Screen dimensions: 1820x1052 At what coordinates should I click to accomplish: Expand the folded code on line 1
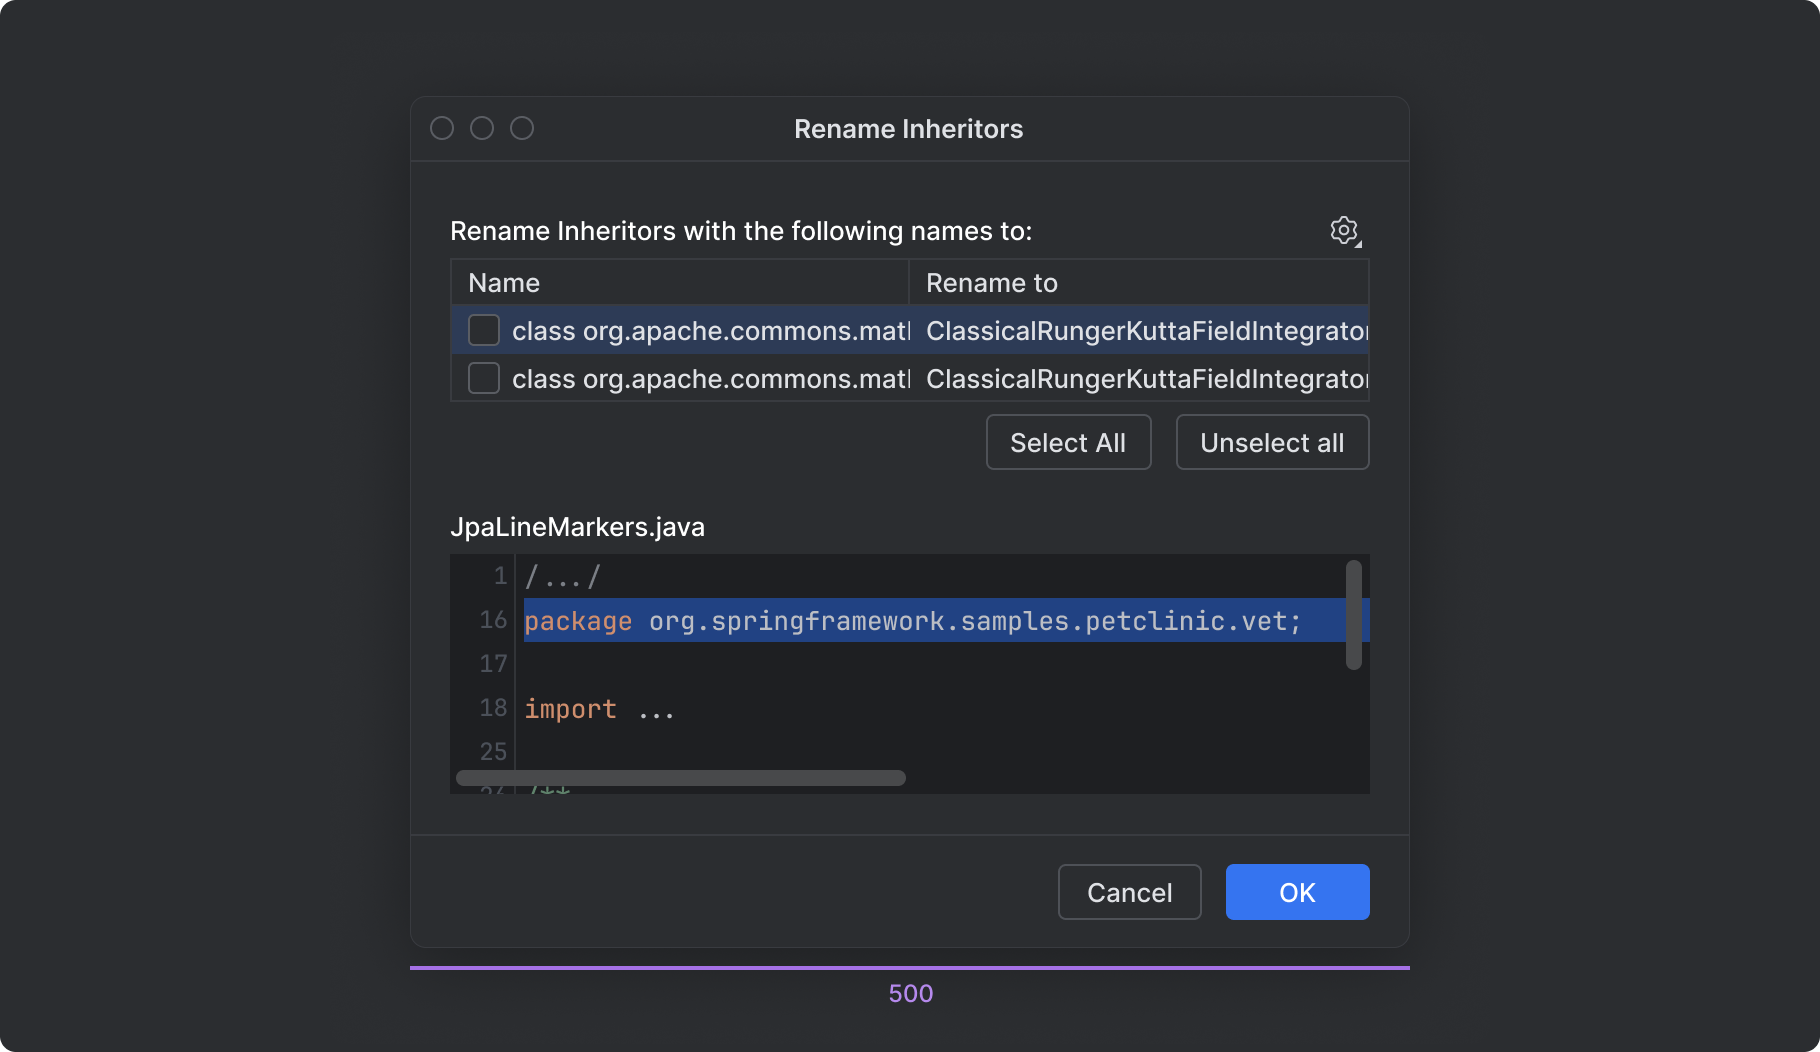point(563,575)
